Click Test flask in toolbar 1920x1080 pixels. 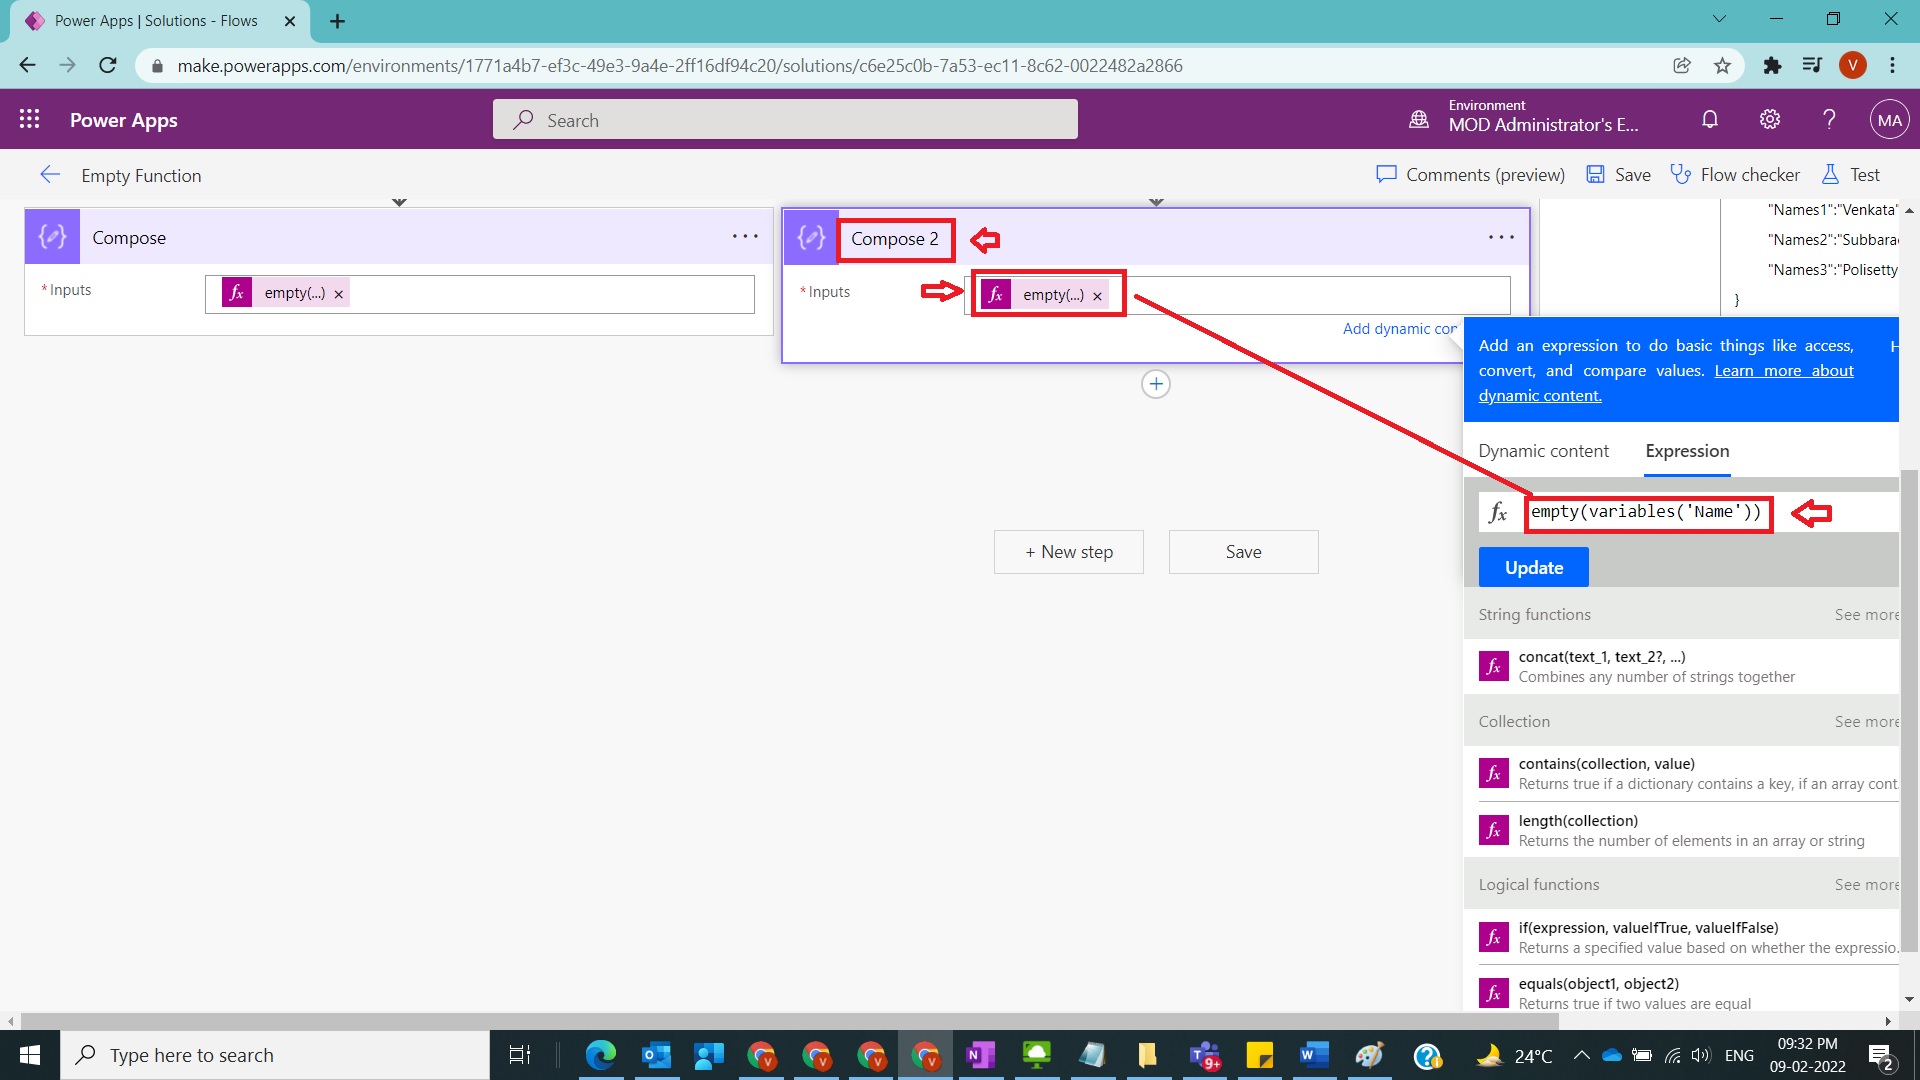coord(1851,175)
